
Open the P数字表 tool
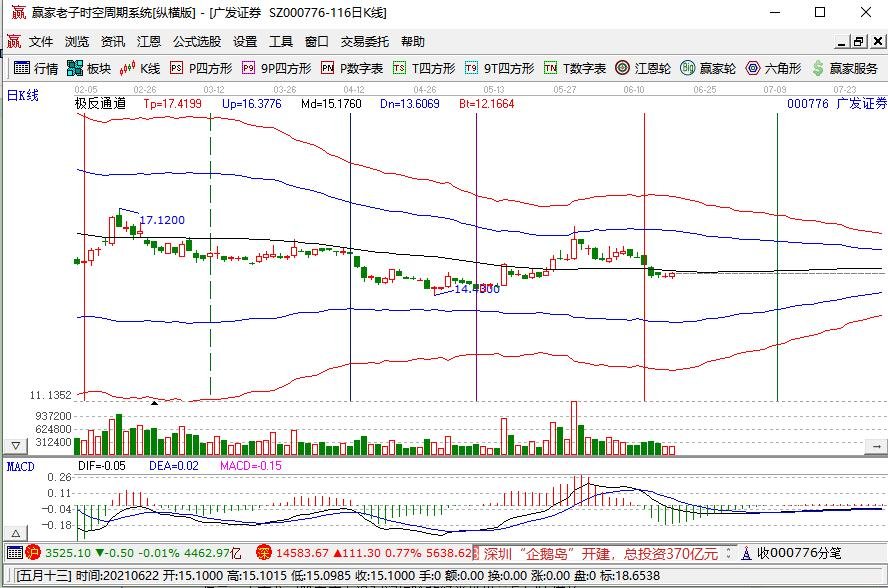[x=352, y=69]
